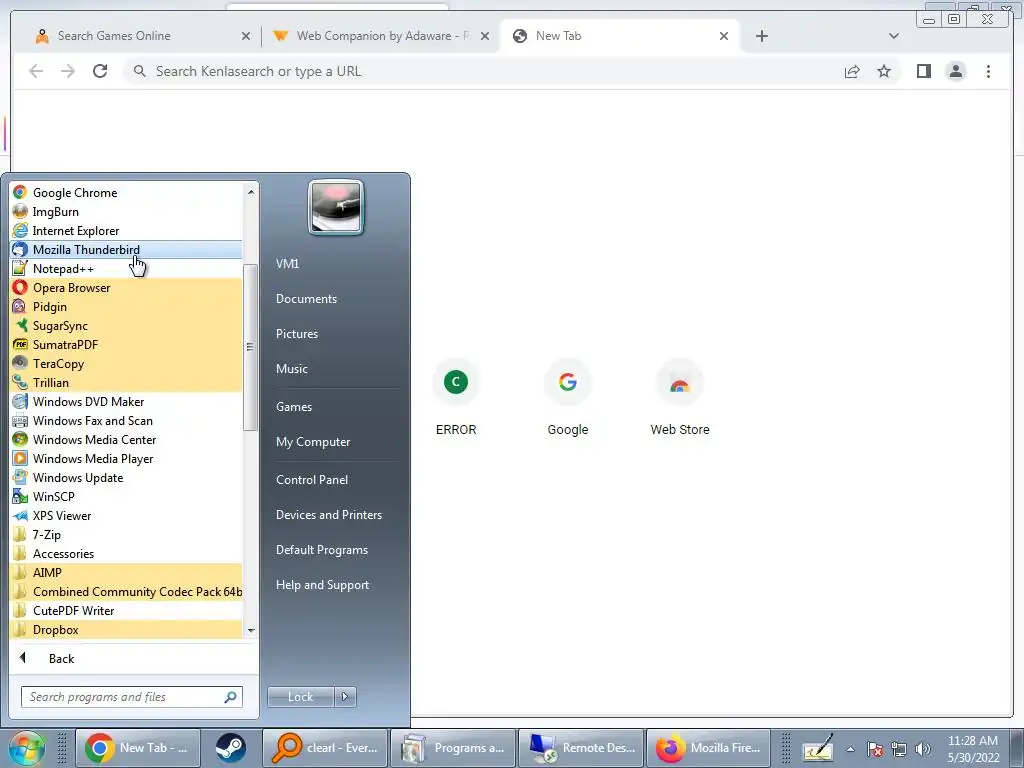
Task: Expand Combined Community Codec Pack folder
Action: pos(127,590)
